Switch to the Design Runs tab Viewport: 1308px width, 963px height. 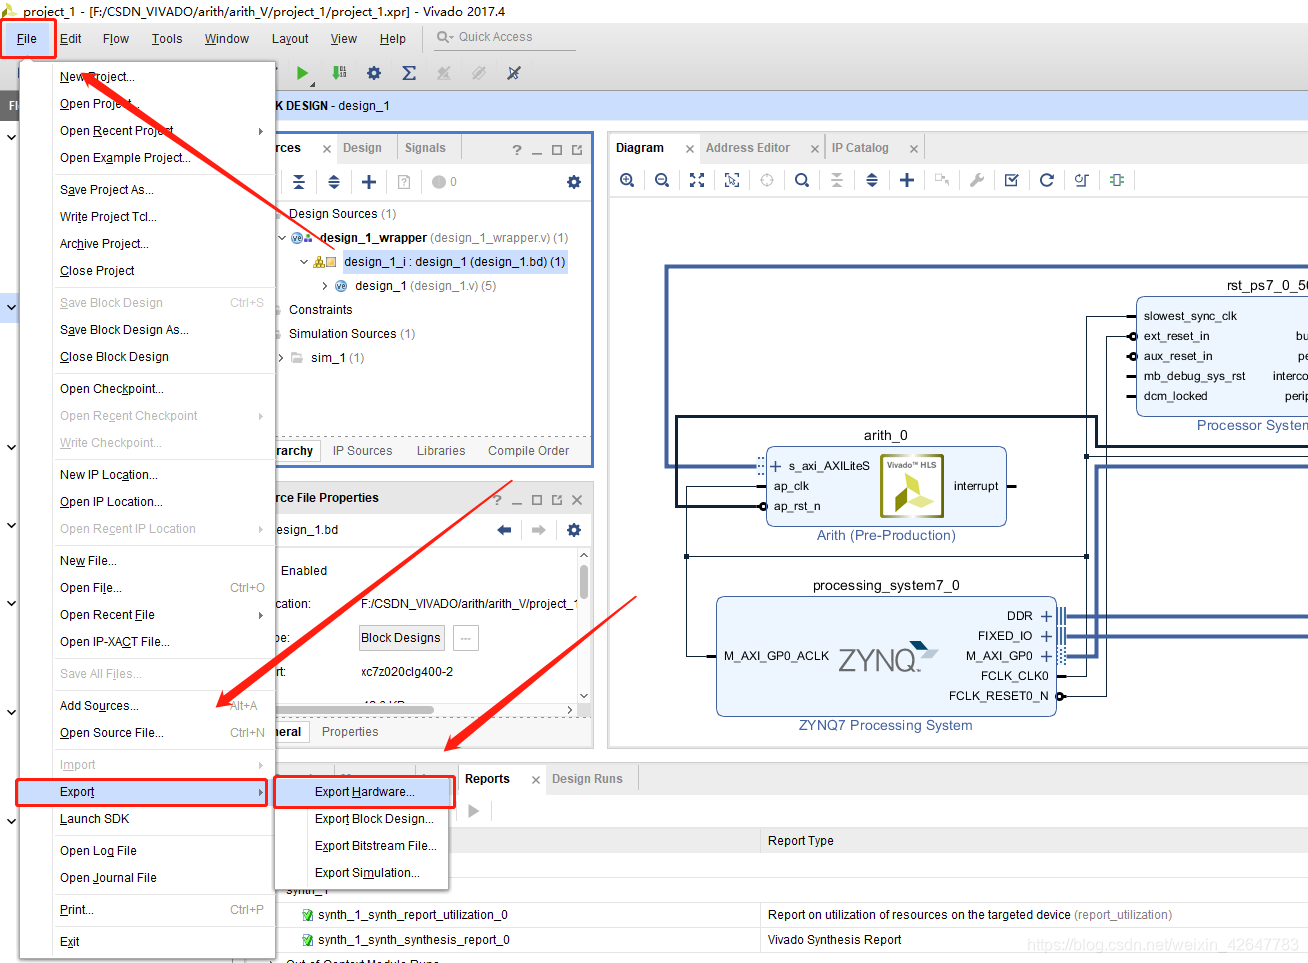tap(587, 779)
